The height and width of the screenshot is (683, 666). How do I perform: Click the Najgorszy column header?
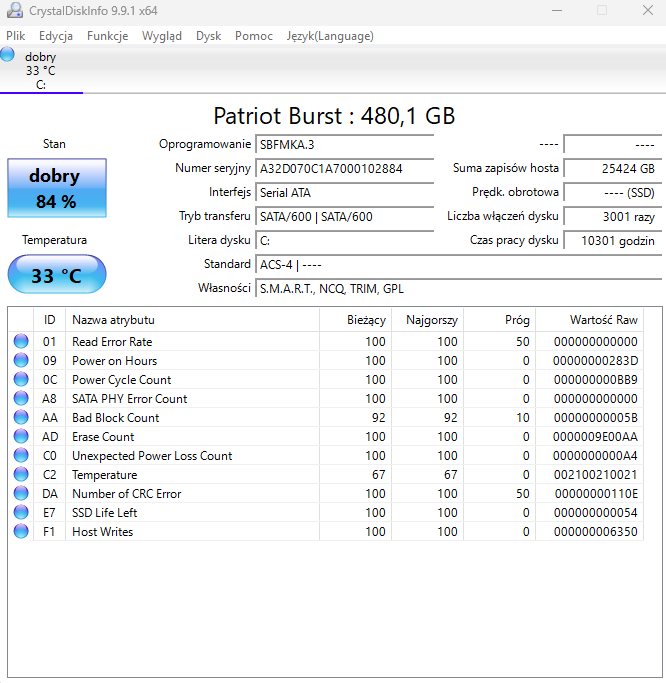click(427, 320)
